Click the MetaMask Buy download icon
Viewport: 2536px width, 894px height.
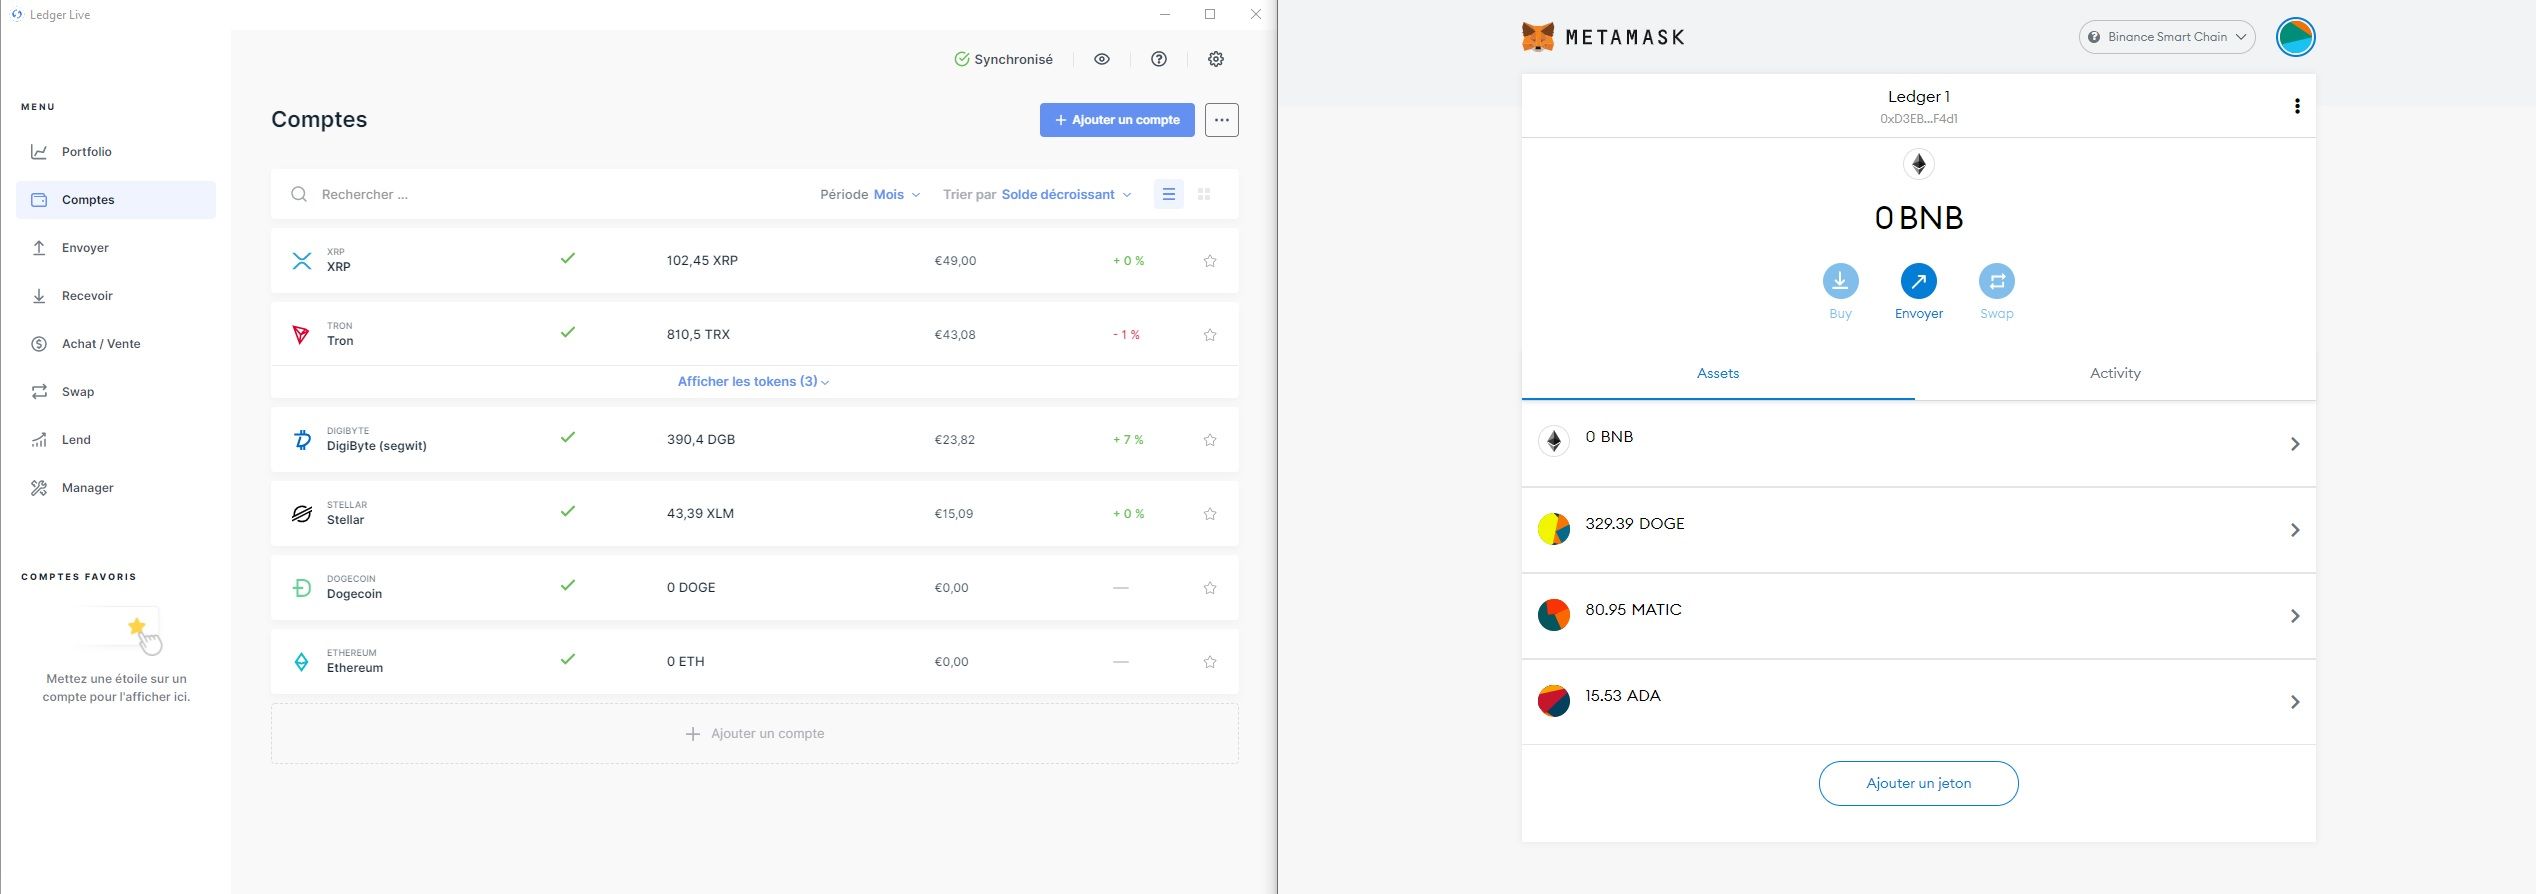(x=1840, y=282)
